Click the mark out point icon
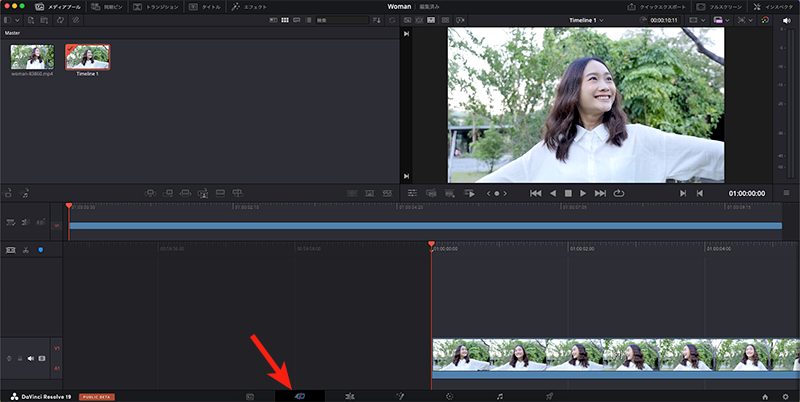This screenshot has height=402, width=800. (699, 193)
